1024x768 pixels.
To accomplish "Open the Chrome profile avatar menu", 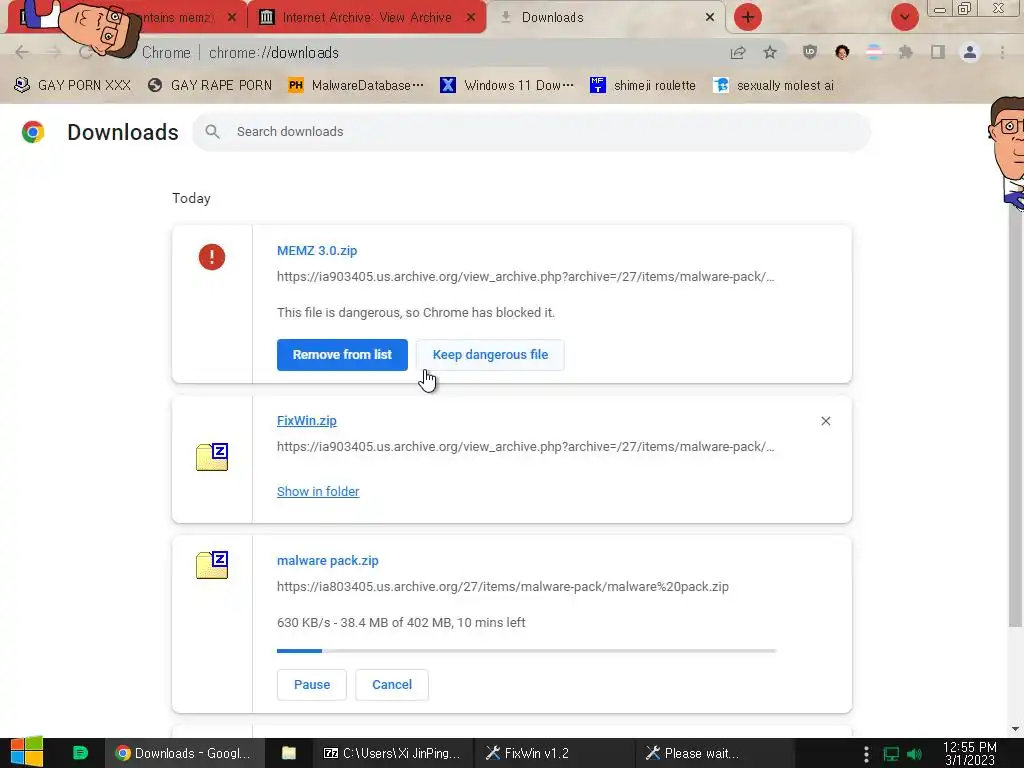I will [970, 52].
